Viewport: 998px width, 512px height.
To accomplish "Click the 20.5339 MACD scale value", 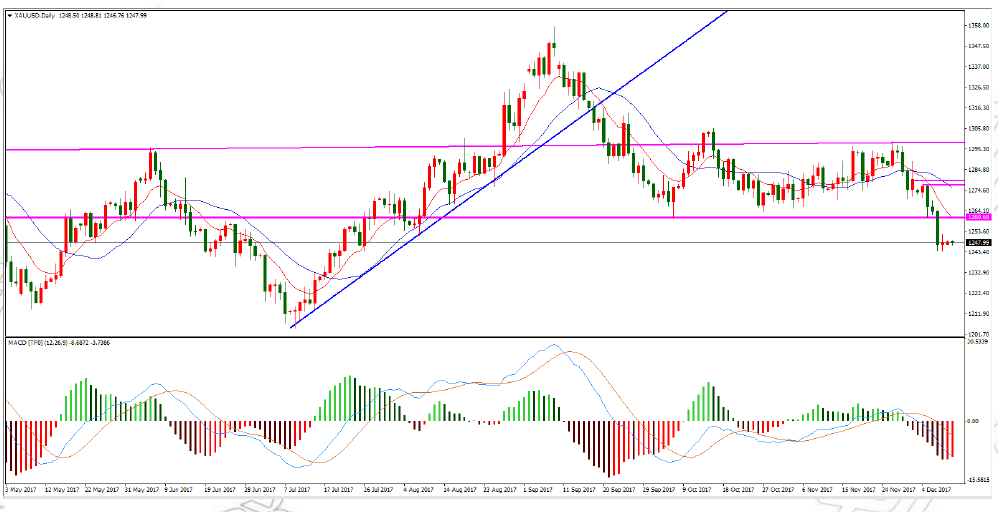I will (x=977, y=342).
